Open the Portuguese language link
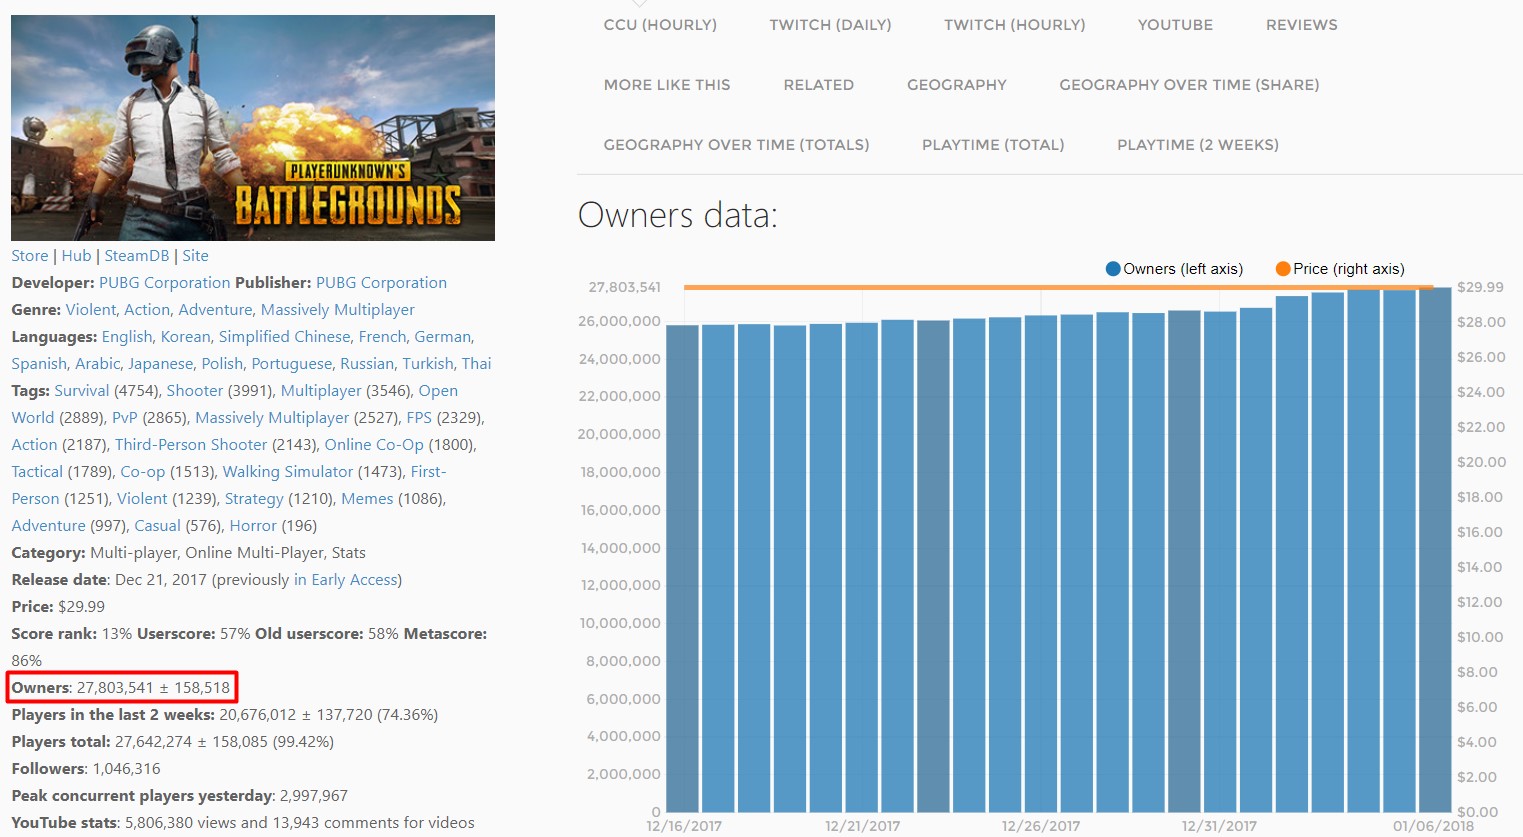The height and width of the screenshot is (837, 1523). pyautogui.click(x=292, y=364)
